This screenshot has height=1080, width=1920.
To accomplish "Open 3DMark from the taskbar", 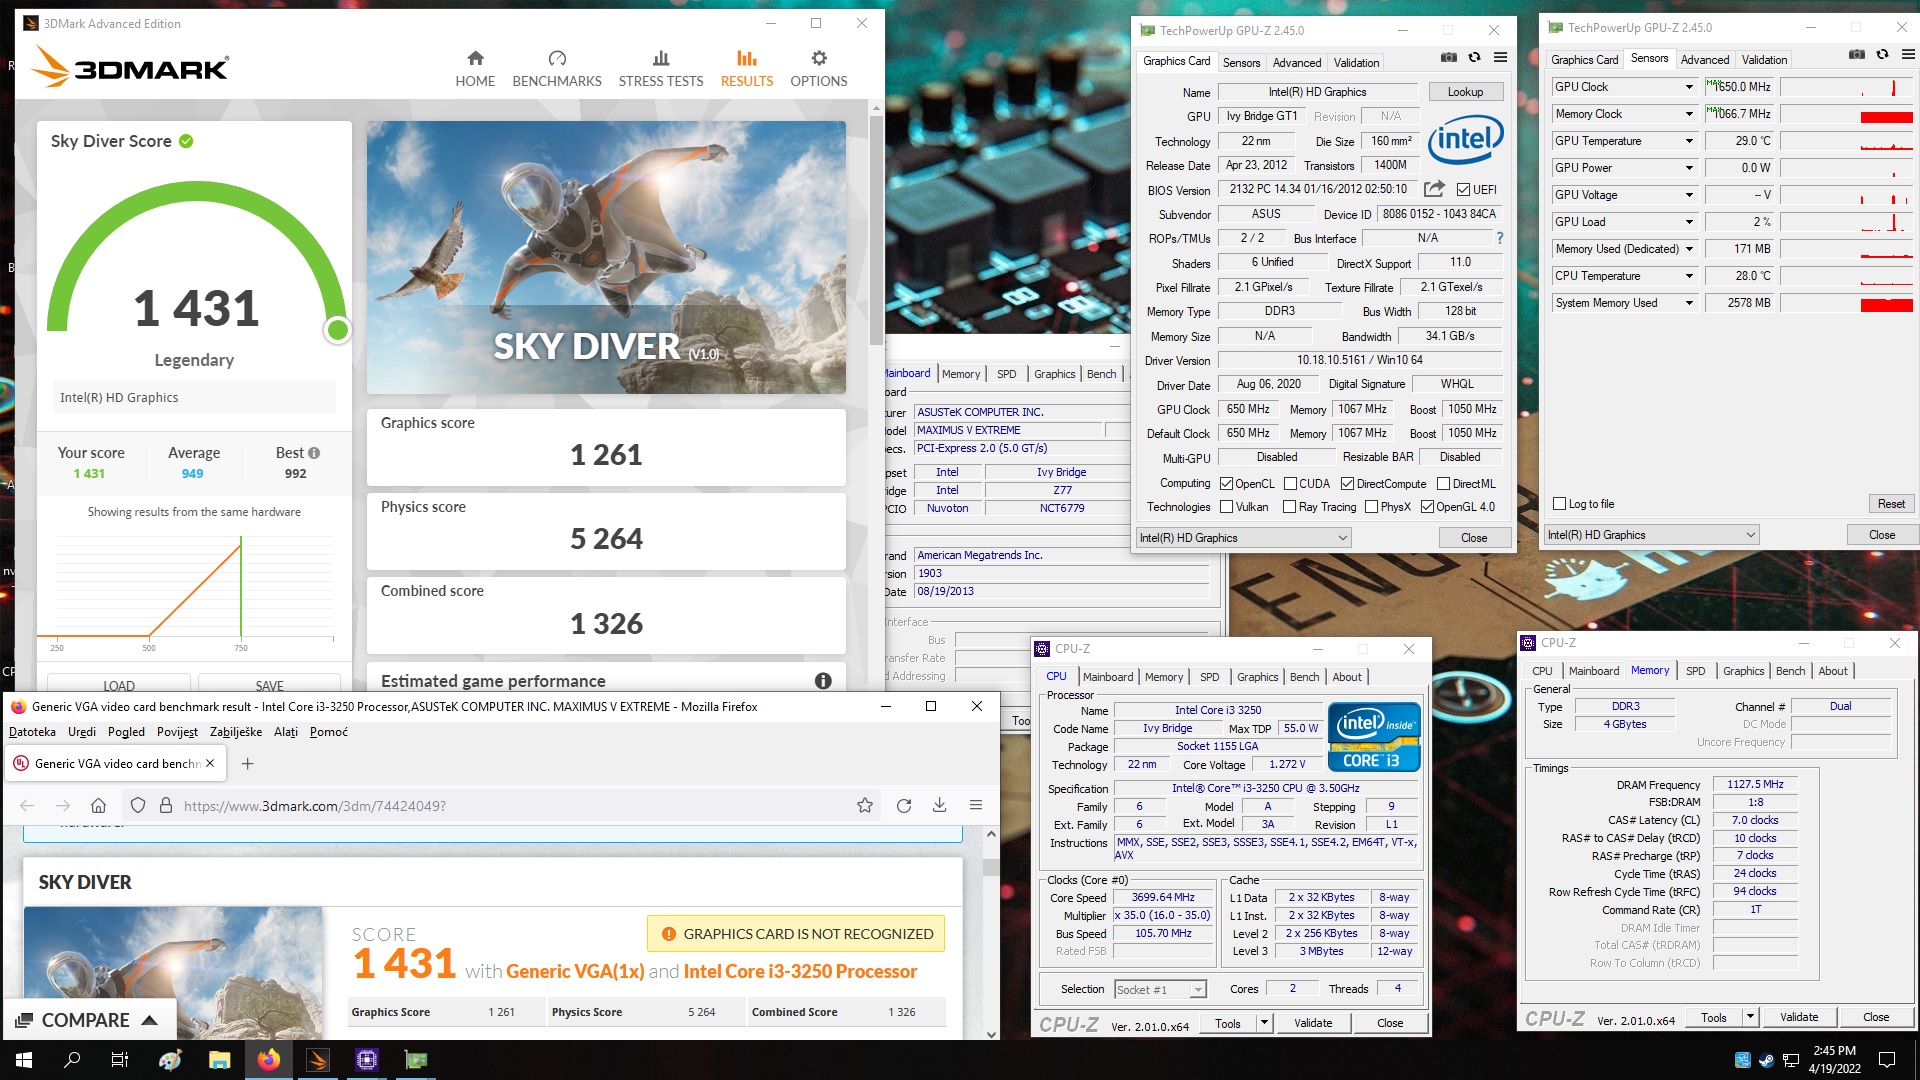I will [318, 1060].
